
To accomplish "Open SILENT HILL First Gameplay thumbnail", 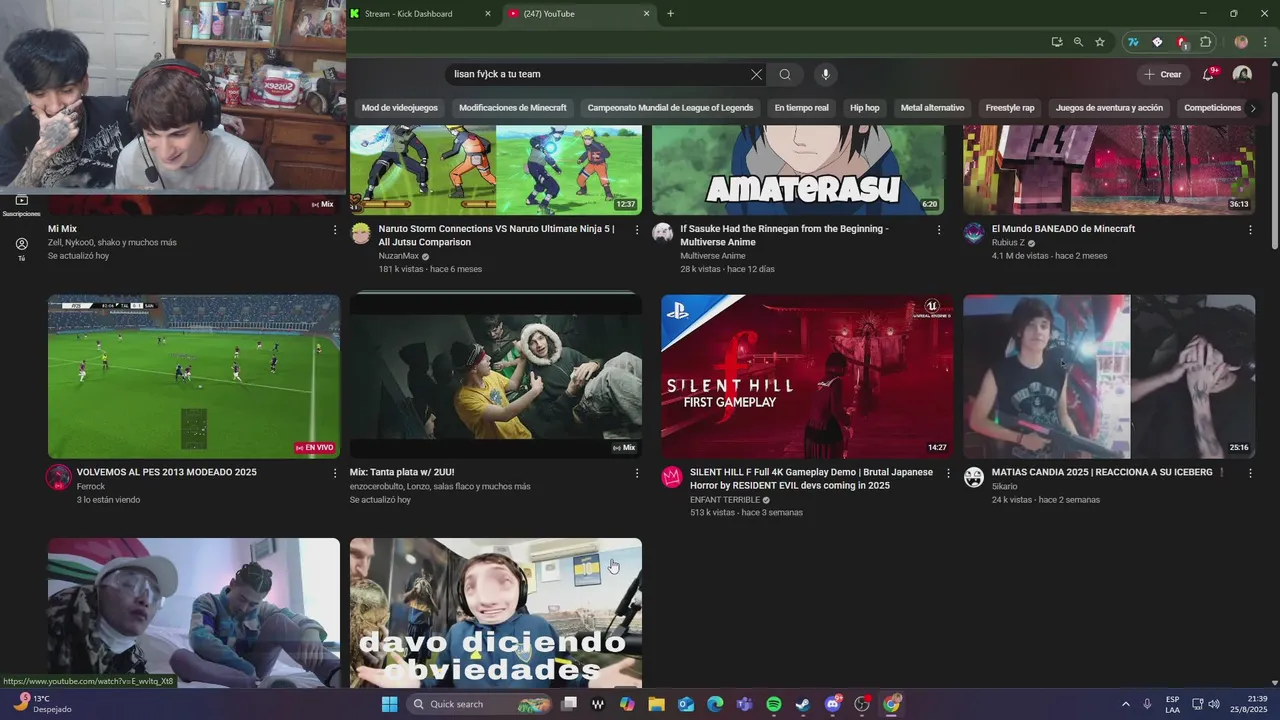I will coord(807,376).
